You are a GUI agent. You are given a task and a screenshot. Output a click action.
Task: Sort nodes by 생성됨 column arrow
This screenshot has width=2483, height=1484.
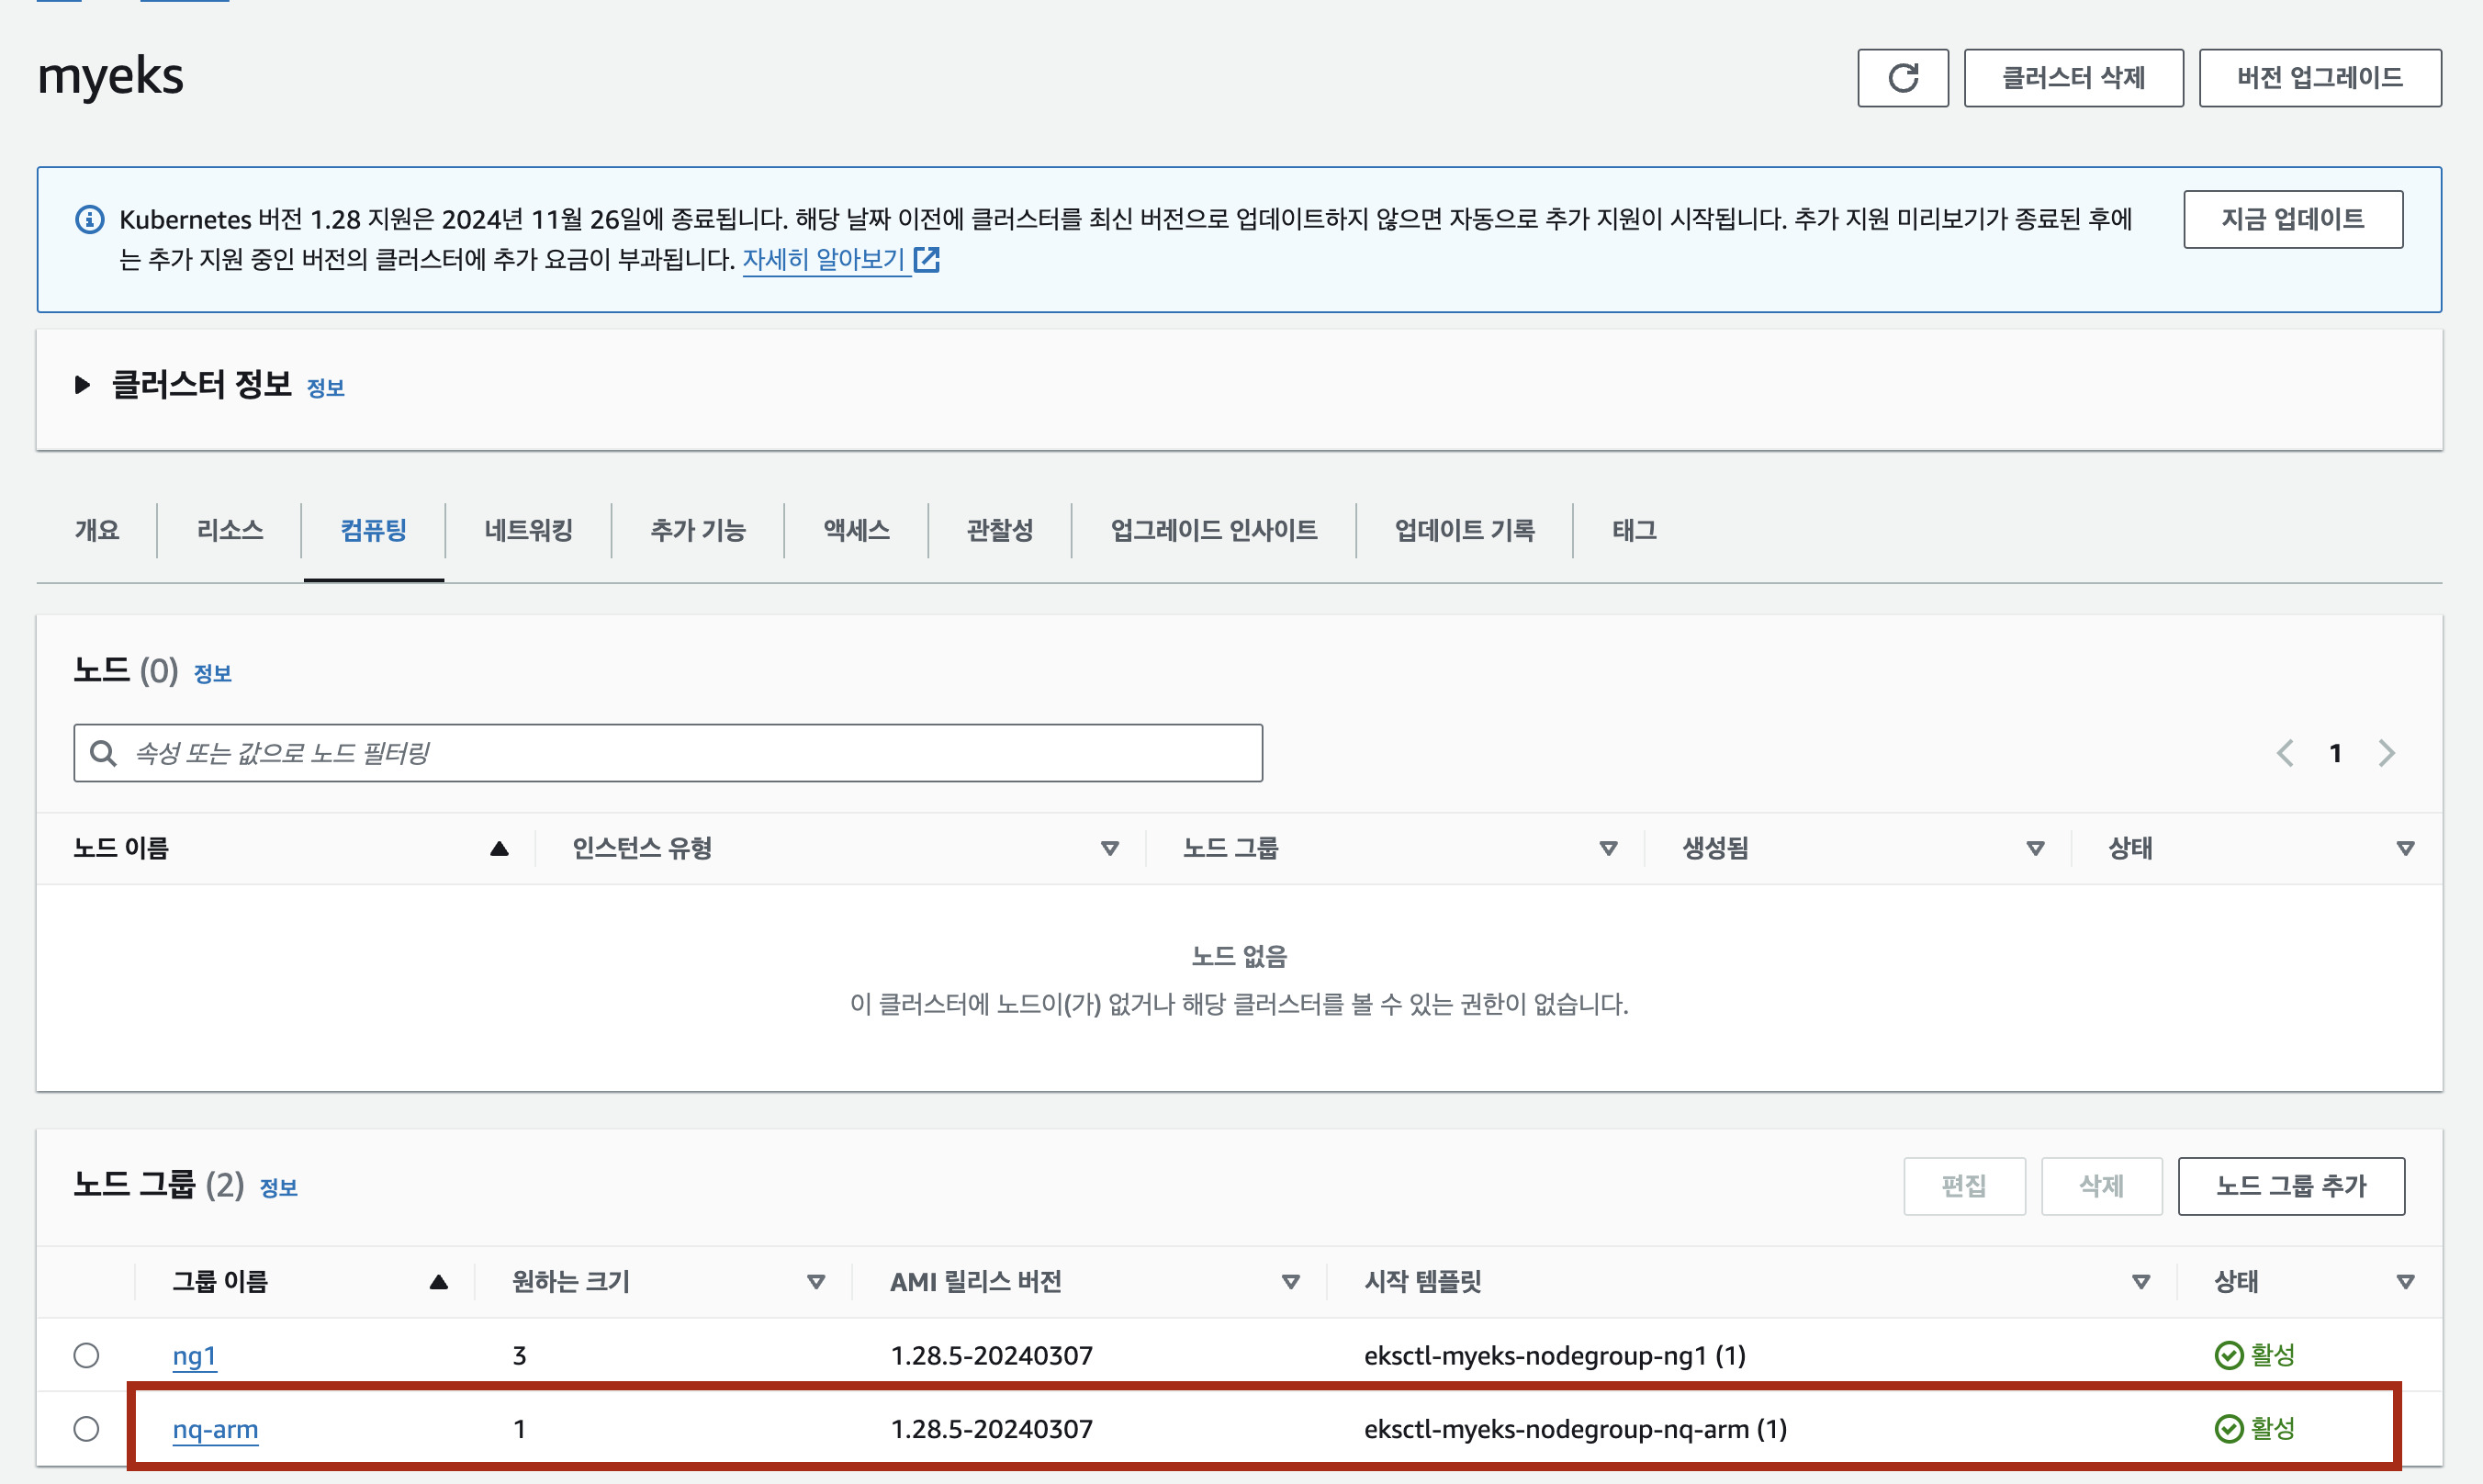[2034, 849]
